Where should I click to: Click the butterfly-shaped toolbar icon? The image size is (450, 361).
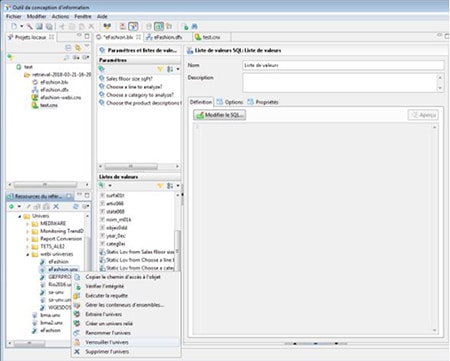pyautogui.click(x=107, y=26)
